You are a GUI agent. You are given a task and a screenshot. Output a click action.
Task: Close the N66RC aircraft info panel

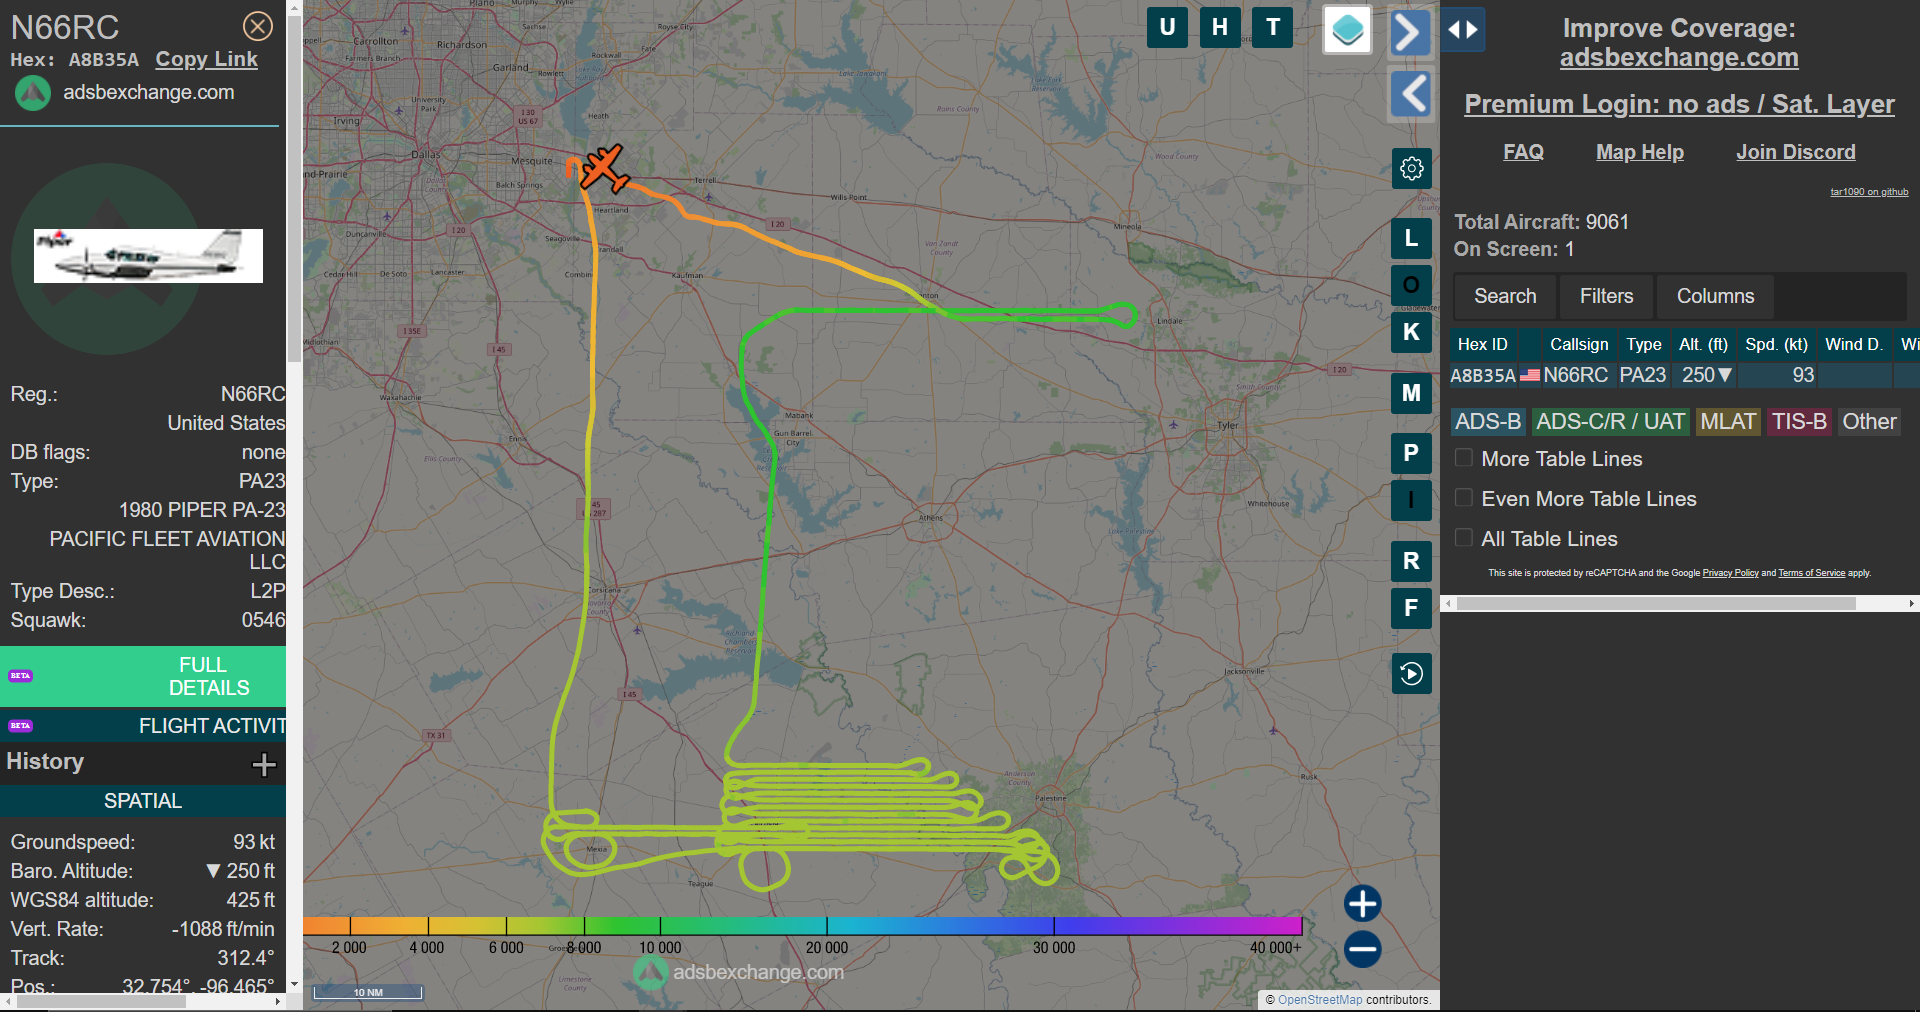click(x=258, y=26)
